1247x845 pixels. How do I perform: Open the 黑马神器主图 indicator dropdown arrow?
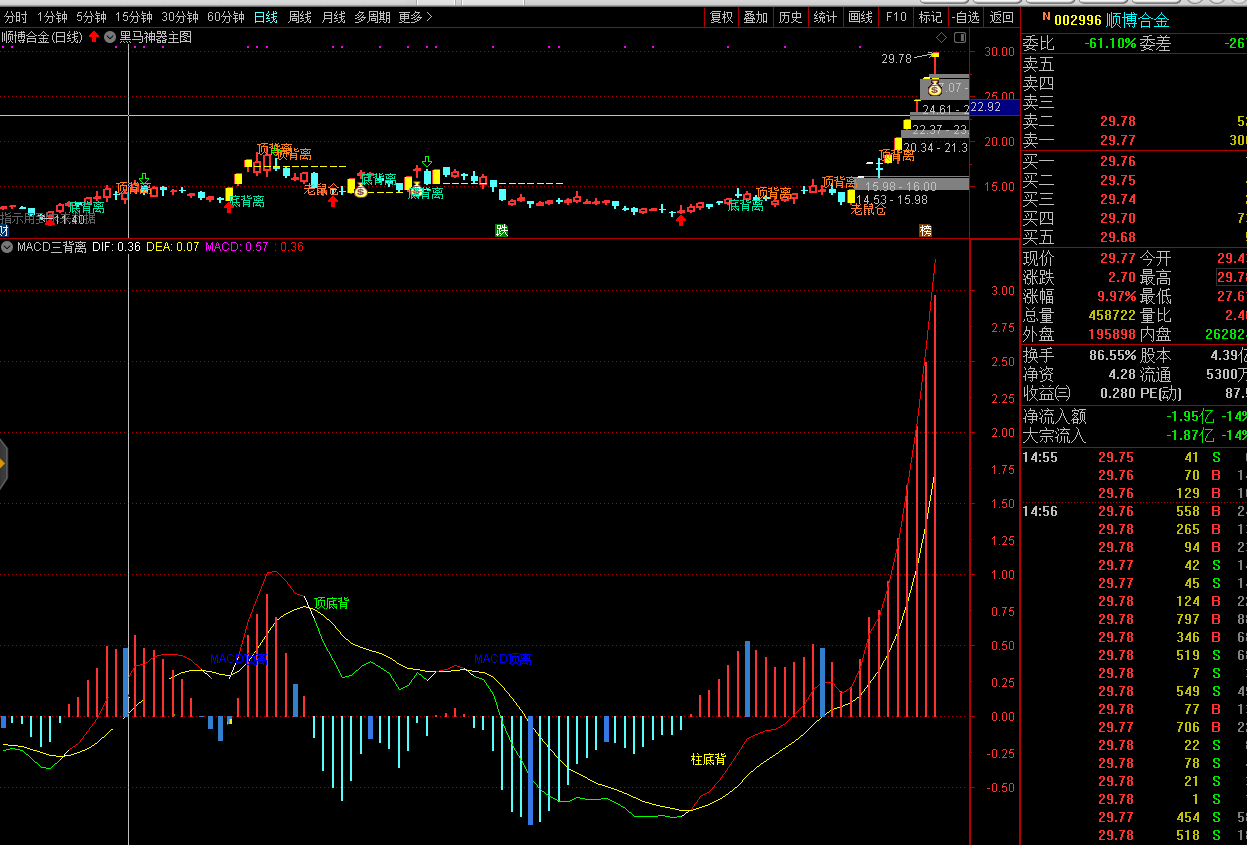tap(110, 37)
